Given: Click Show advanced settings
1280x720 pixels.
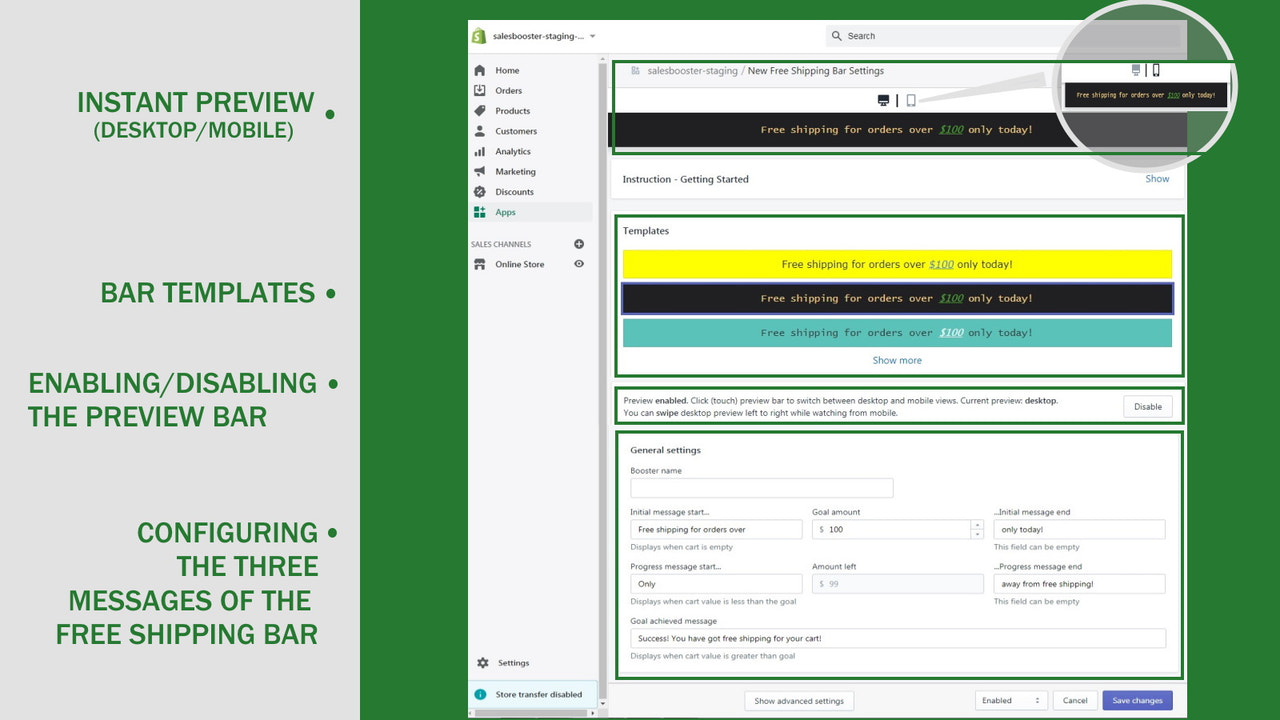Looking at the screenshot, I should pyautogui.click(x=798, y=700).
